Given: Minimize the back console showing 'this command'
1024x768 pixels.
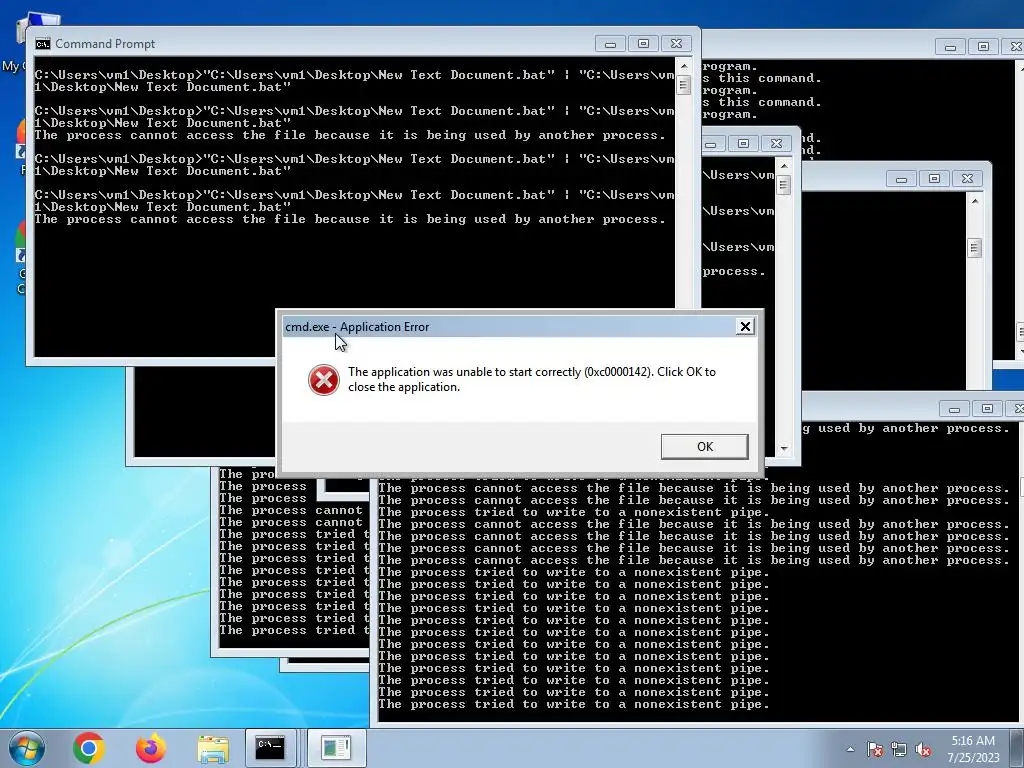Looking at the screenshot, I should [950, 47].
